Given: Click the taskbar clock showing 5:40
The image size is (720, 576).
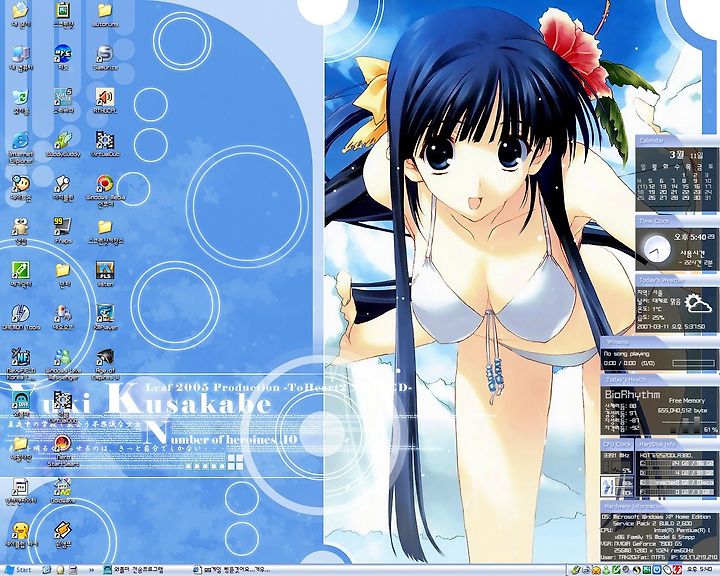Looking at the screenshot, I should (700, 570).
